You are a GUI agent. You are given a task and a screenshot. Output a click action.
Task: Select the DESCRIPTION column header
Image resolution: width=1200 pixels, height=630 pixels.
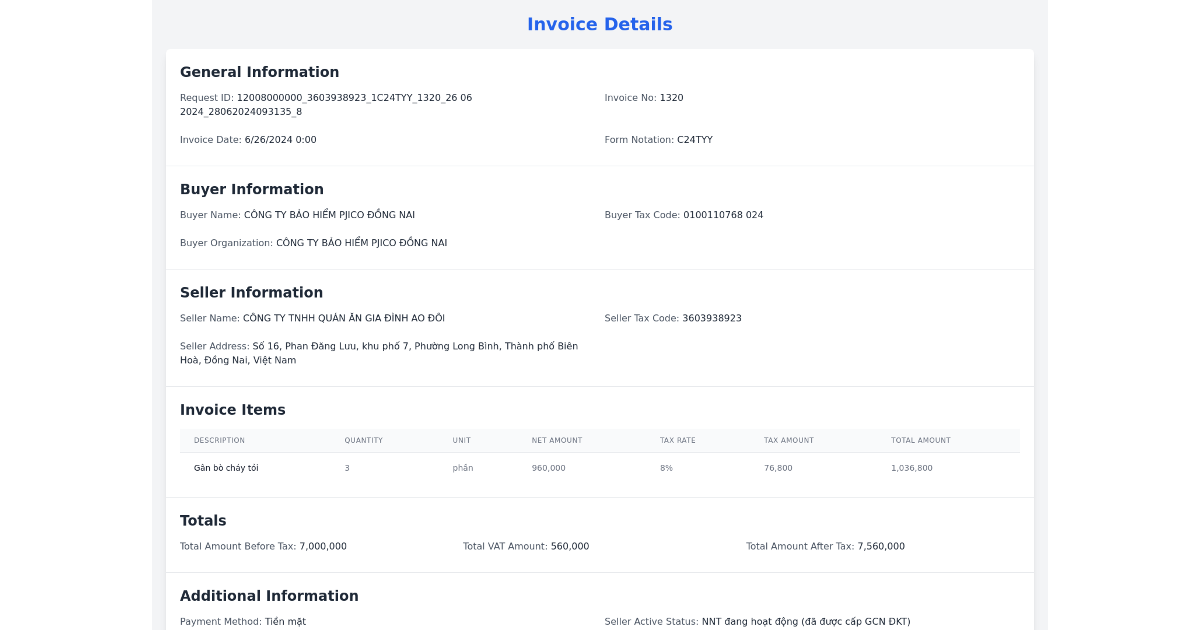[x=219, y=440]
